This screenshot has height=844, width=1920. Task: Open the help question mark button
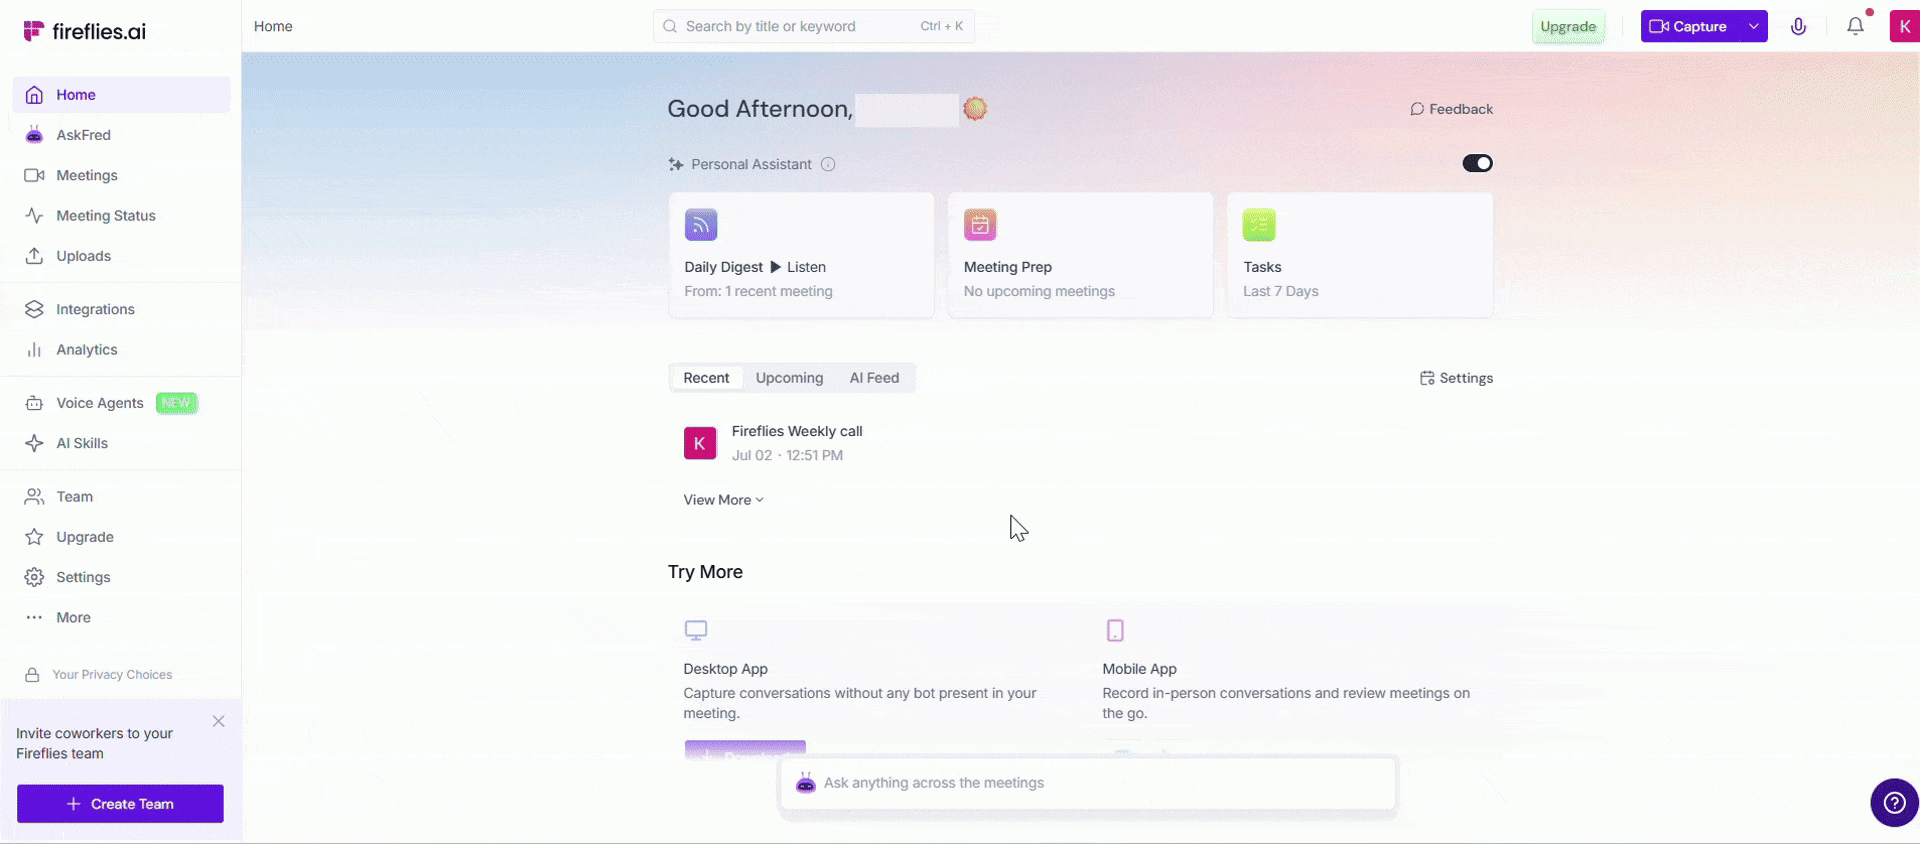(1894, 802)
